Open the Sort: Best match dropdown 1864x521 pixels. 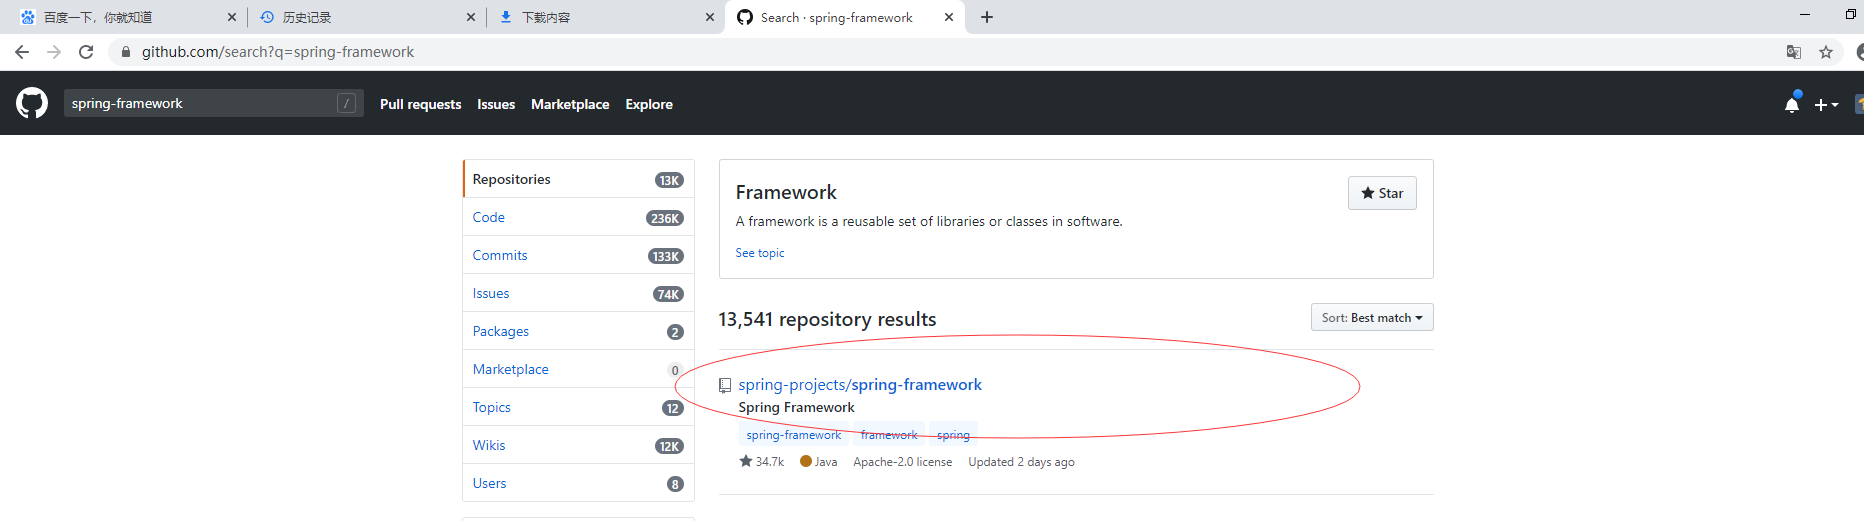pos(1372,318)
